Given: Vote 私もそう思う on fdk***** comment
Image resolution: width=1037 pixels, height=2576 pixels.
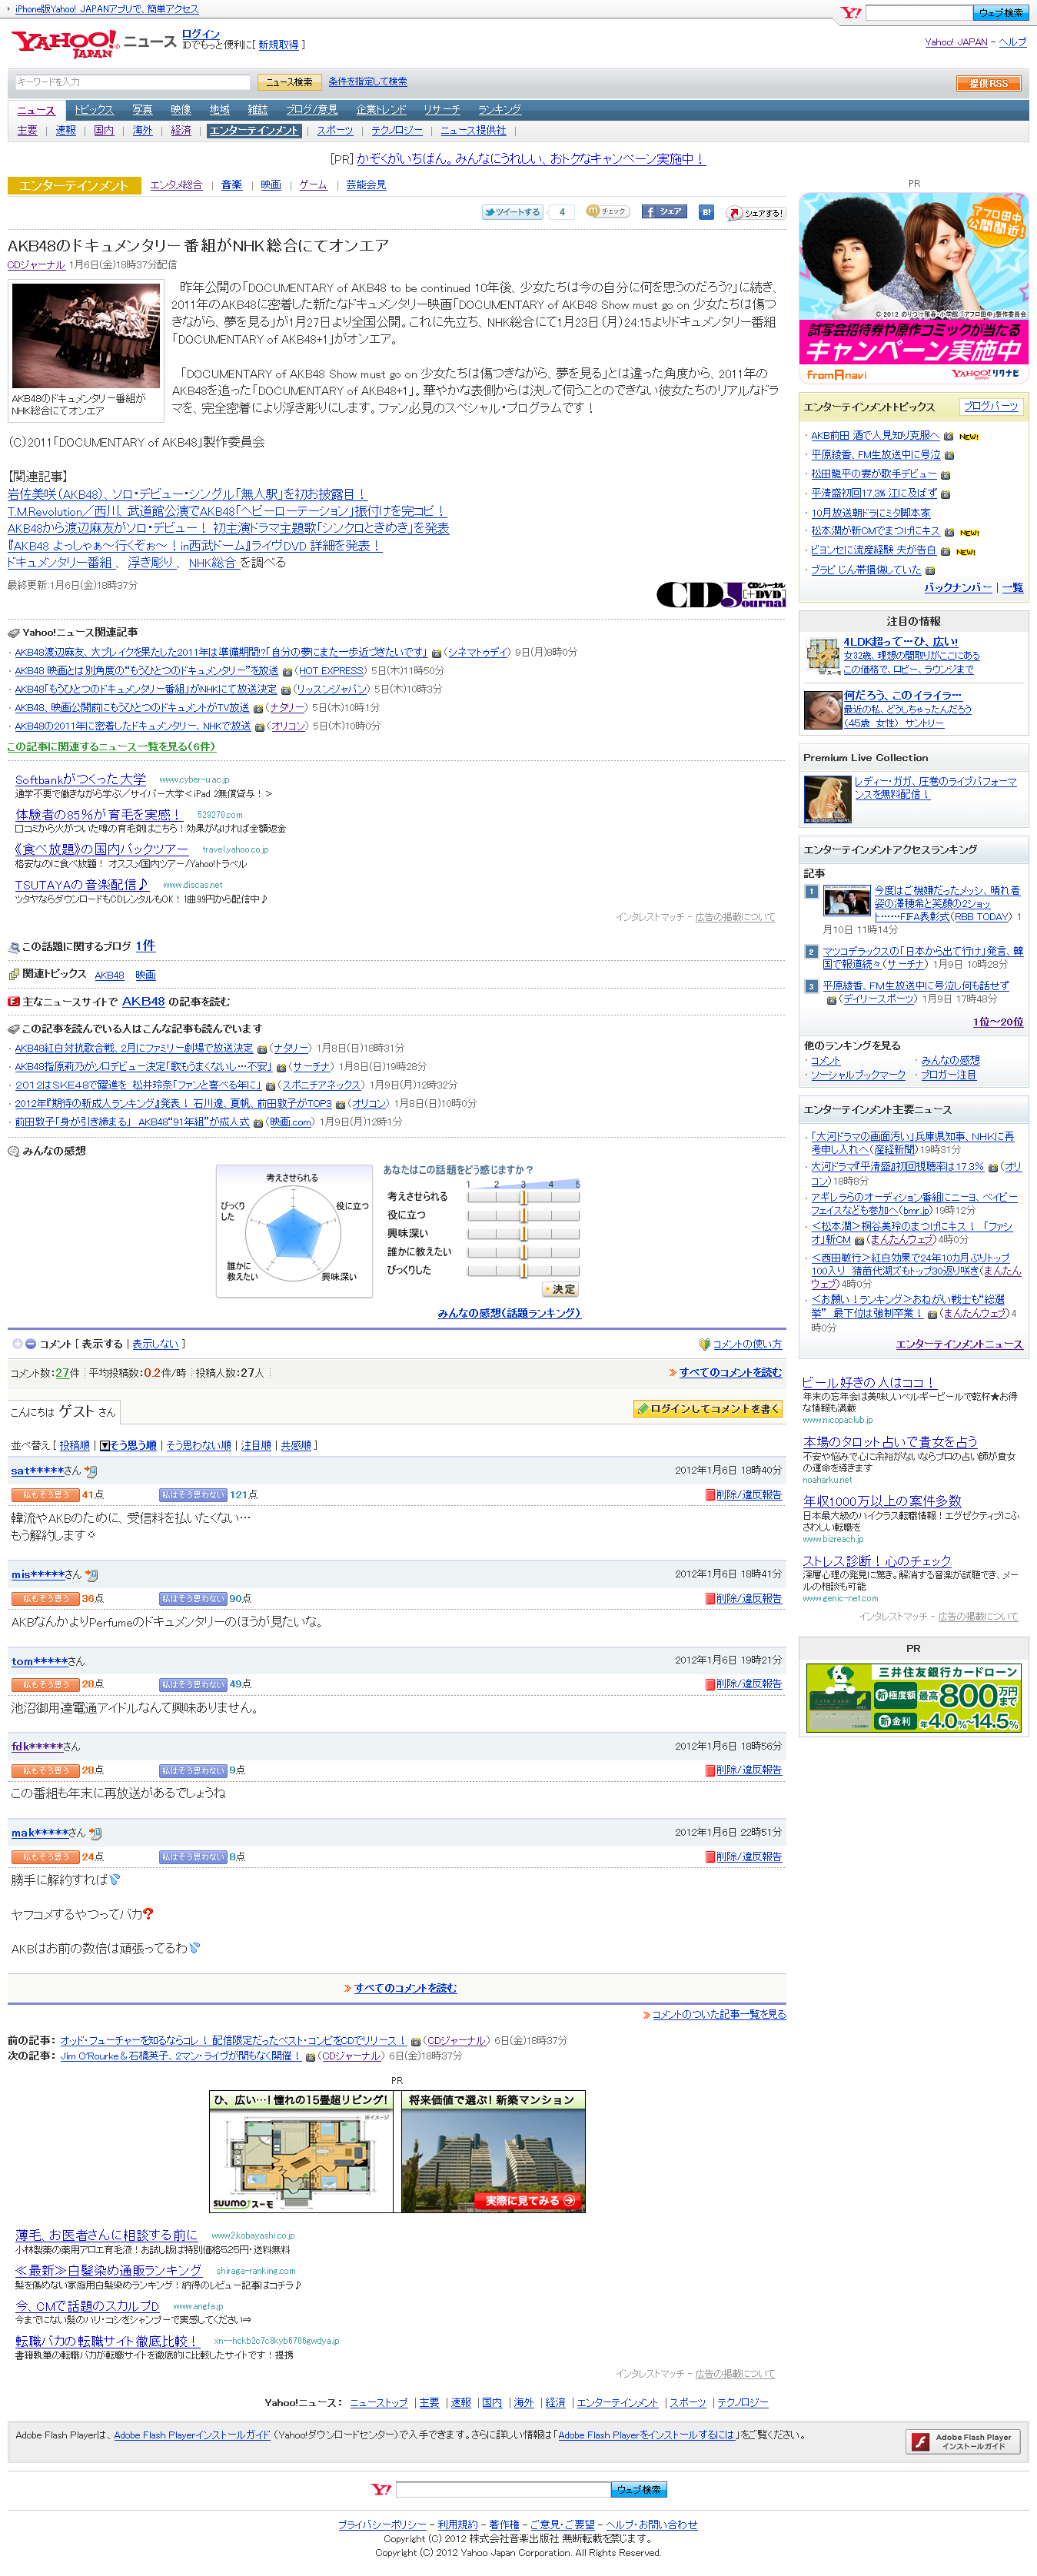Looking at the screenshot, I should (45, 1770).
